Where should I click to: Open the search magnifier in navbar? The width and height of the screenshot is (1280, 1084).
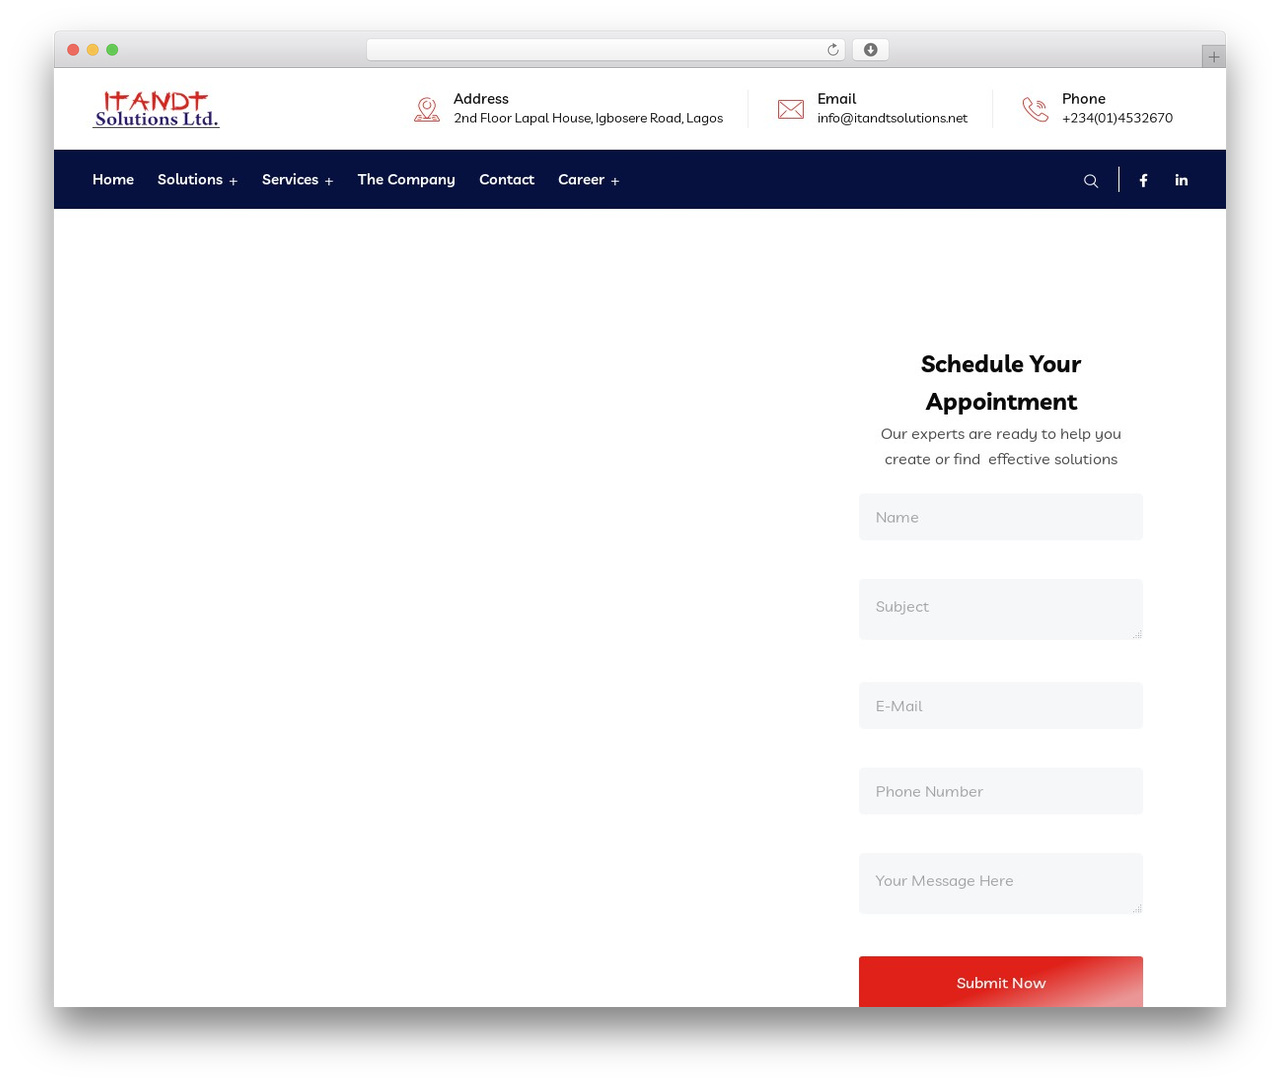click(x=1091, y=181)
